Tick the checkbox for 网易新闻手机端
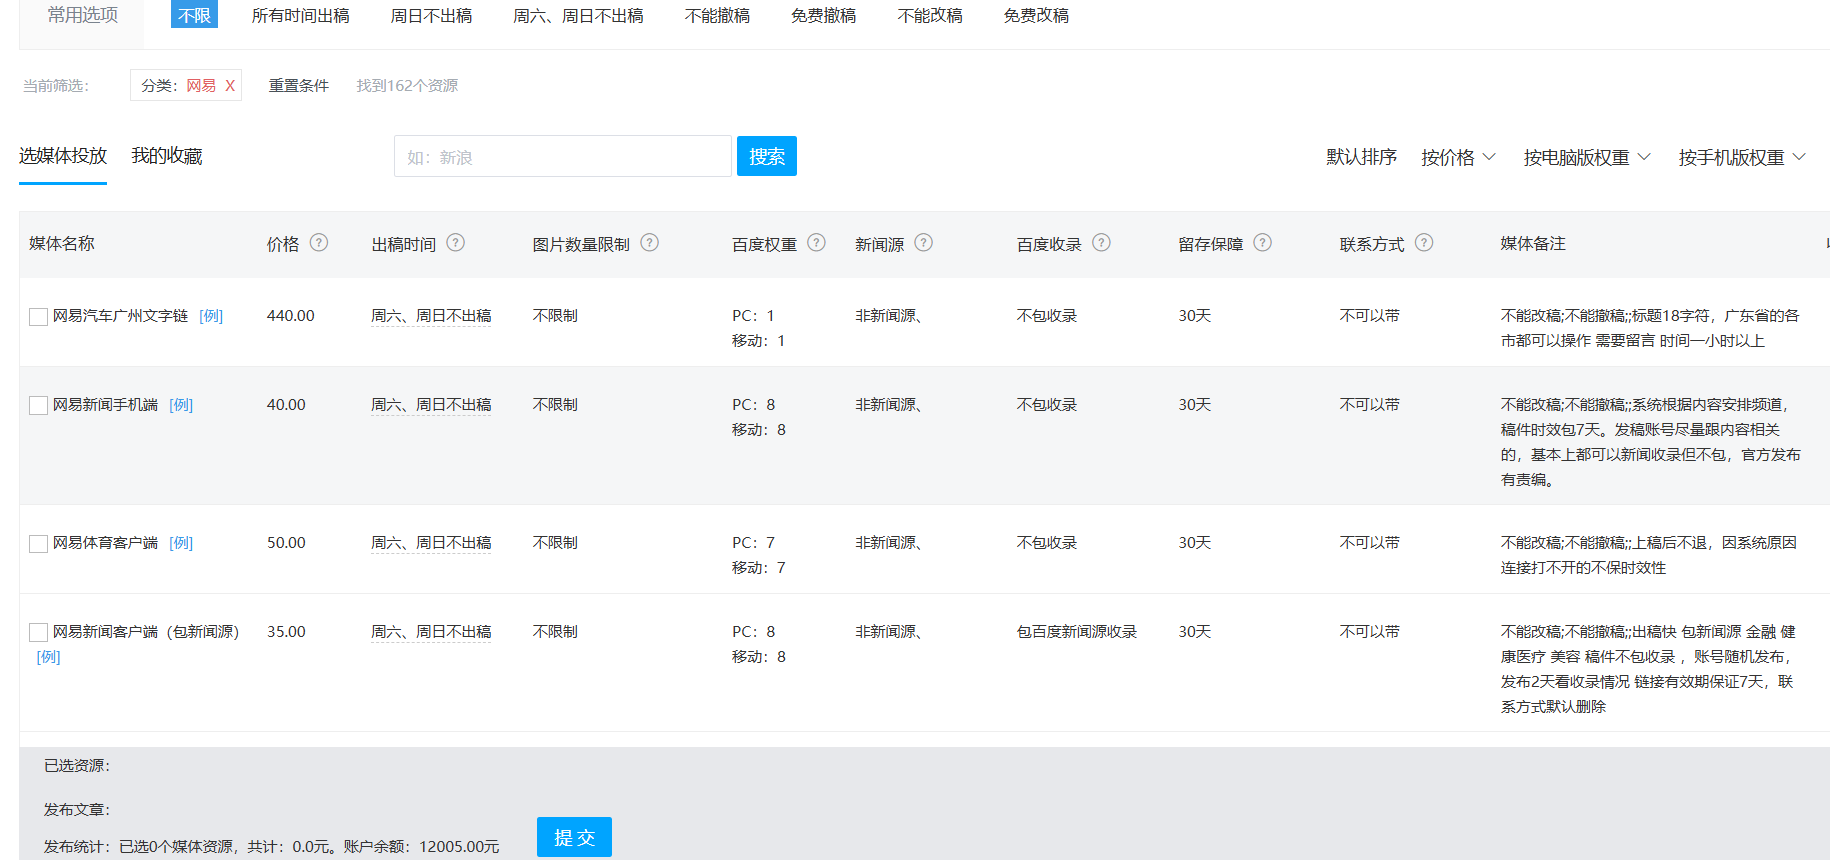Screen dimensions: 1830x860 tap(39, 406)
